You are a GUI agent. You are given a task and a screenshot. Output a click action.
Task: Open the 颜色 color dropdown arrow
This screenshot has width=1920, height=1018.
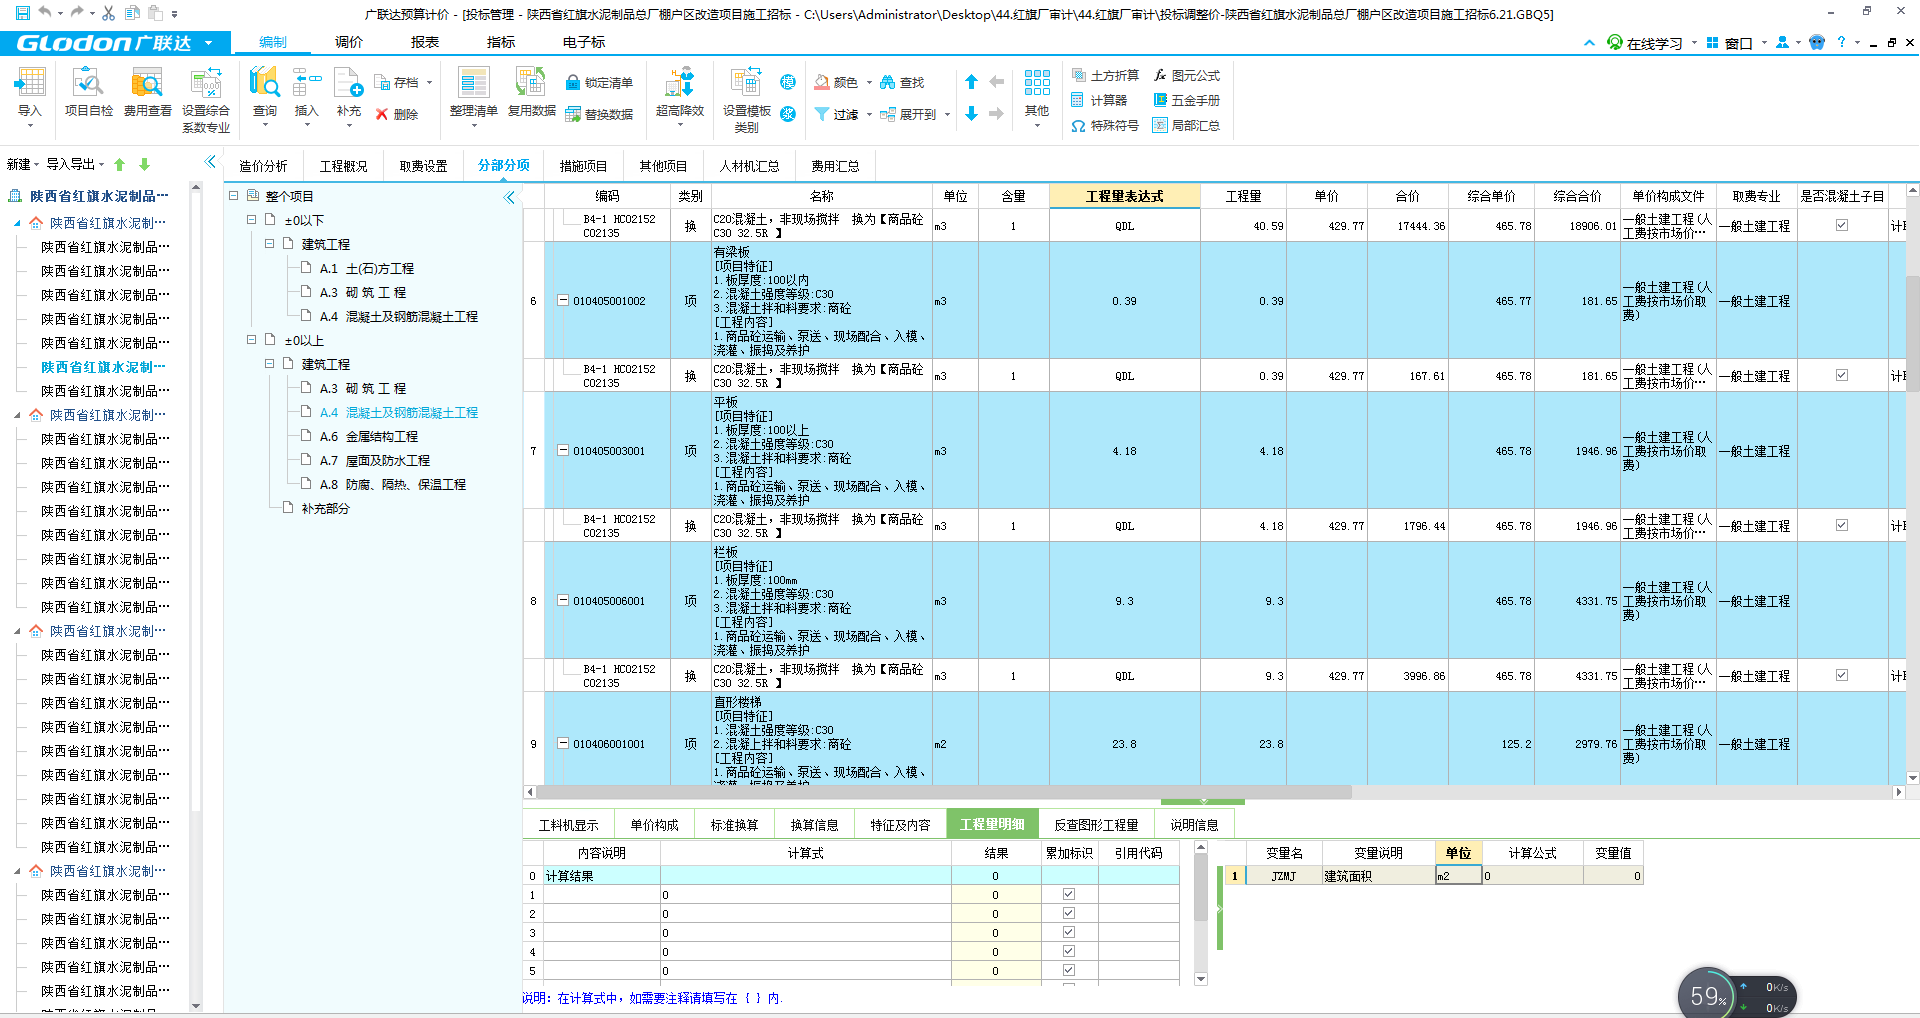click(x=869, y=83)
